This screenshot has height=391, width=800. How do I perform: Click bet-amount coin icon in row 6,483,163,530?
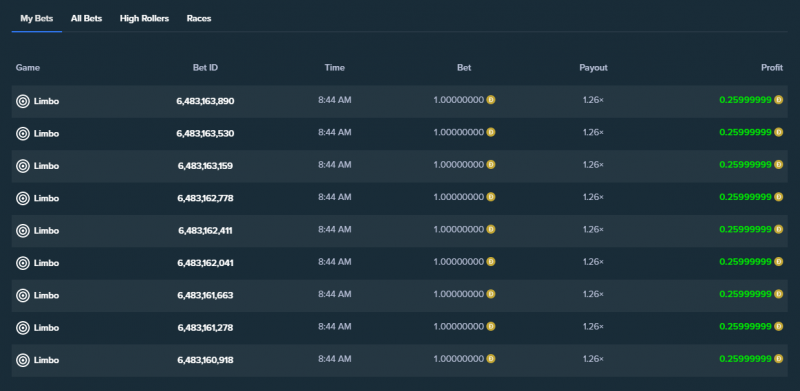491,132
